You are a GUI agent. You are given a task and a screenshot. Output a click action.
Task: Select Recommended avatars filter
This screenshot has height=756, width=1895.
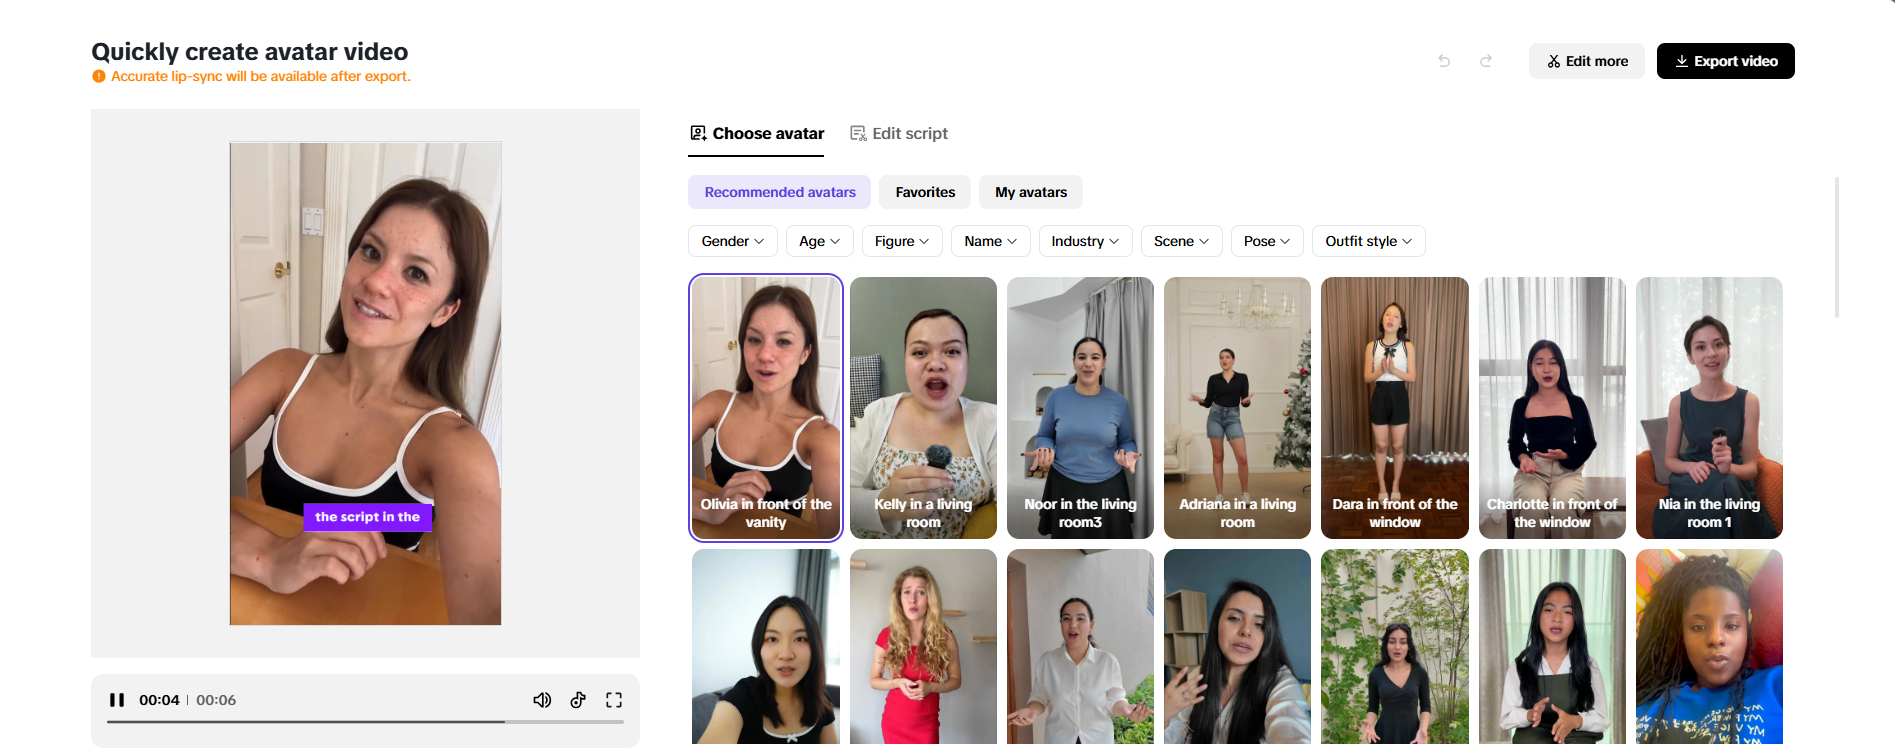780,192
